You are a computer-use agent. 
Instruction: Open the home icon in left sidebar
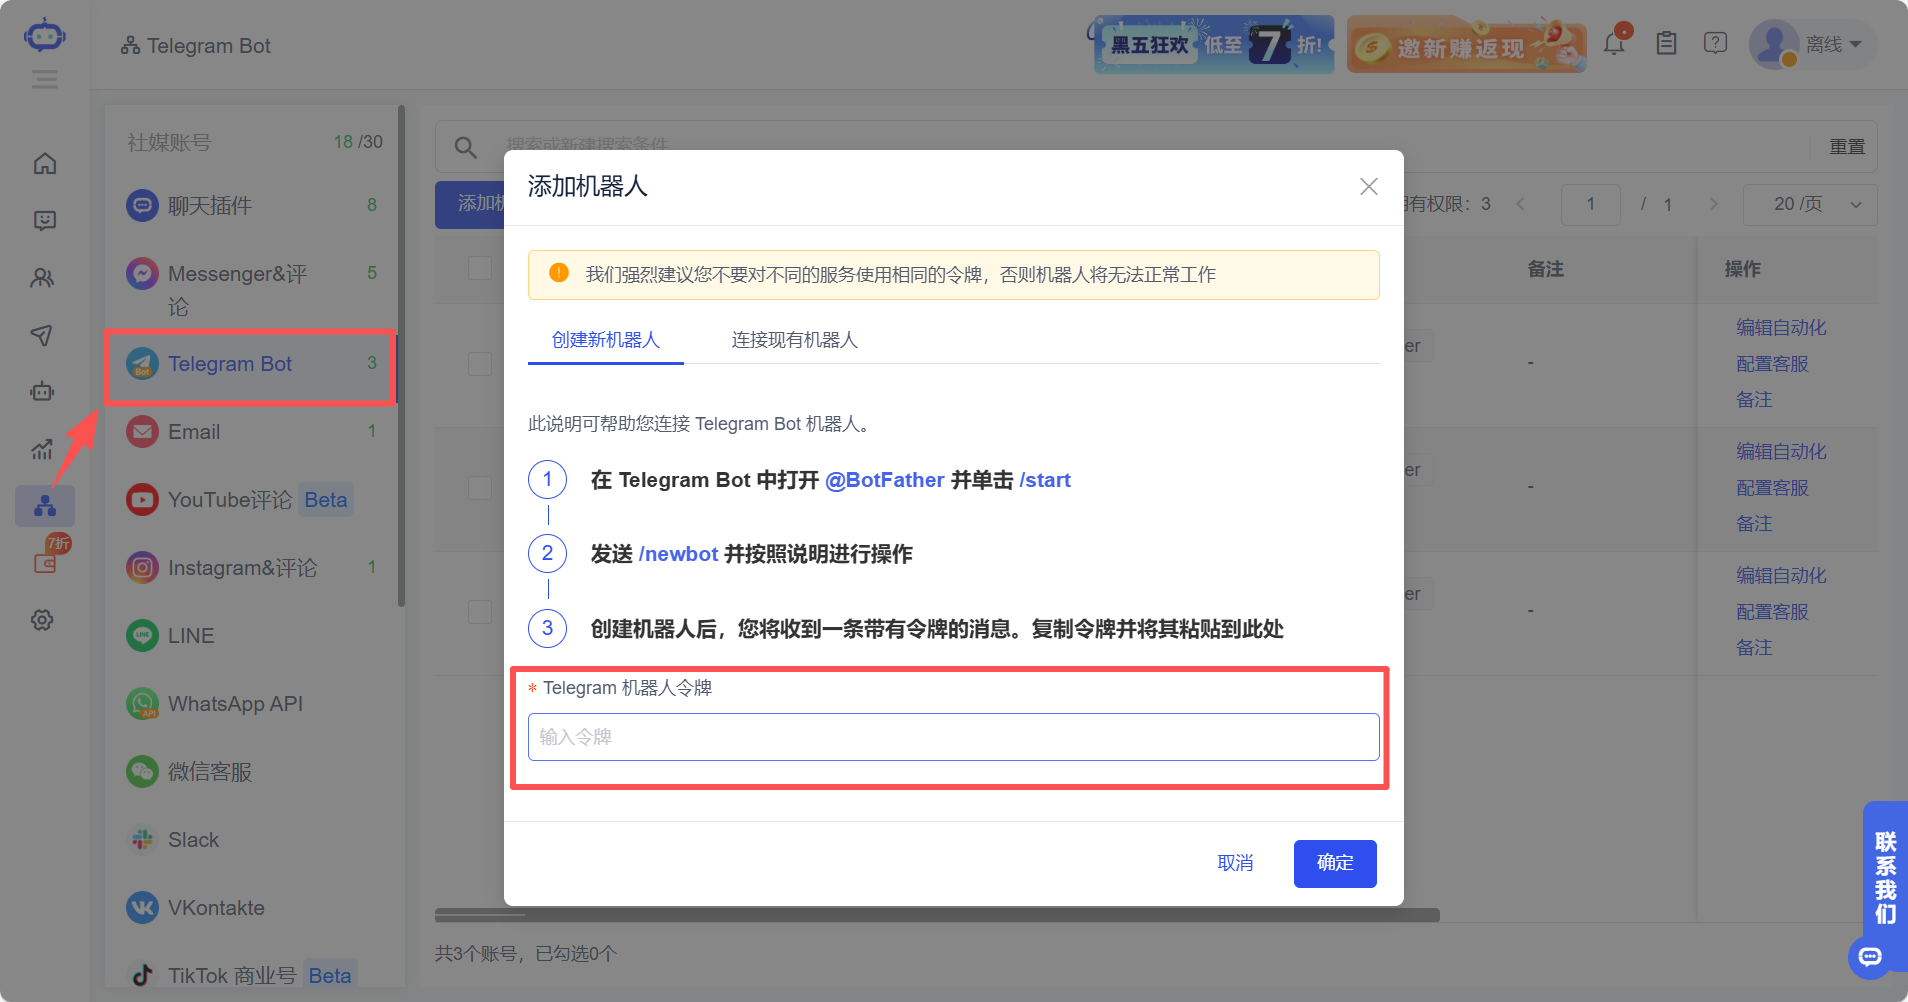click(x=45, y=163)
